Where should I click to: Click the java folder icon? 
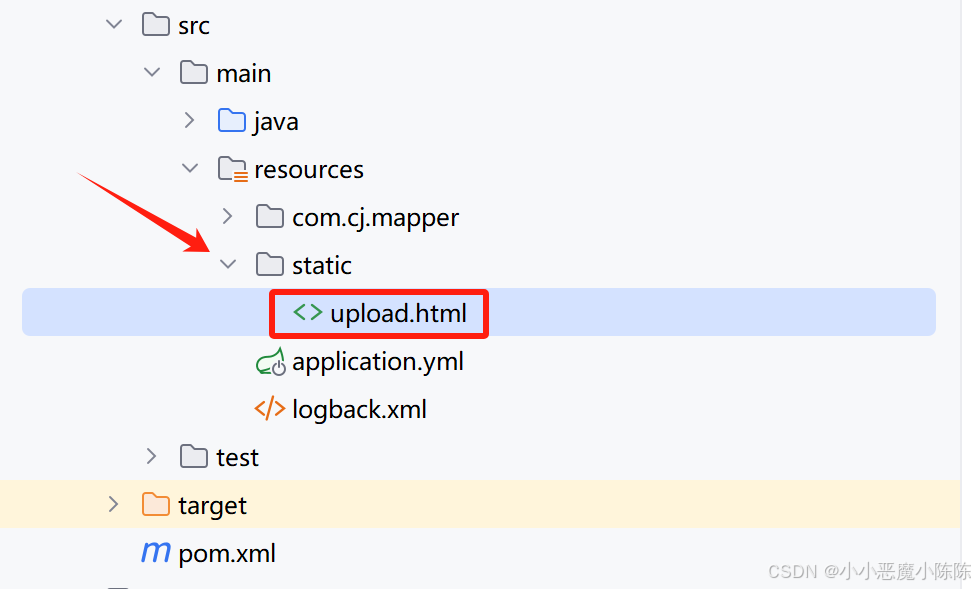[x=231, y=120]
